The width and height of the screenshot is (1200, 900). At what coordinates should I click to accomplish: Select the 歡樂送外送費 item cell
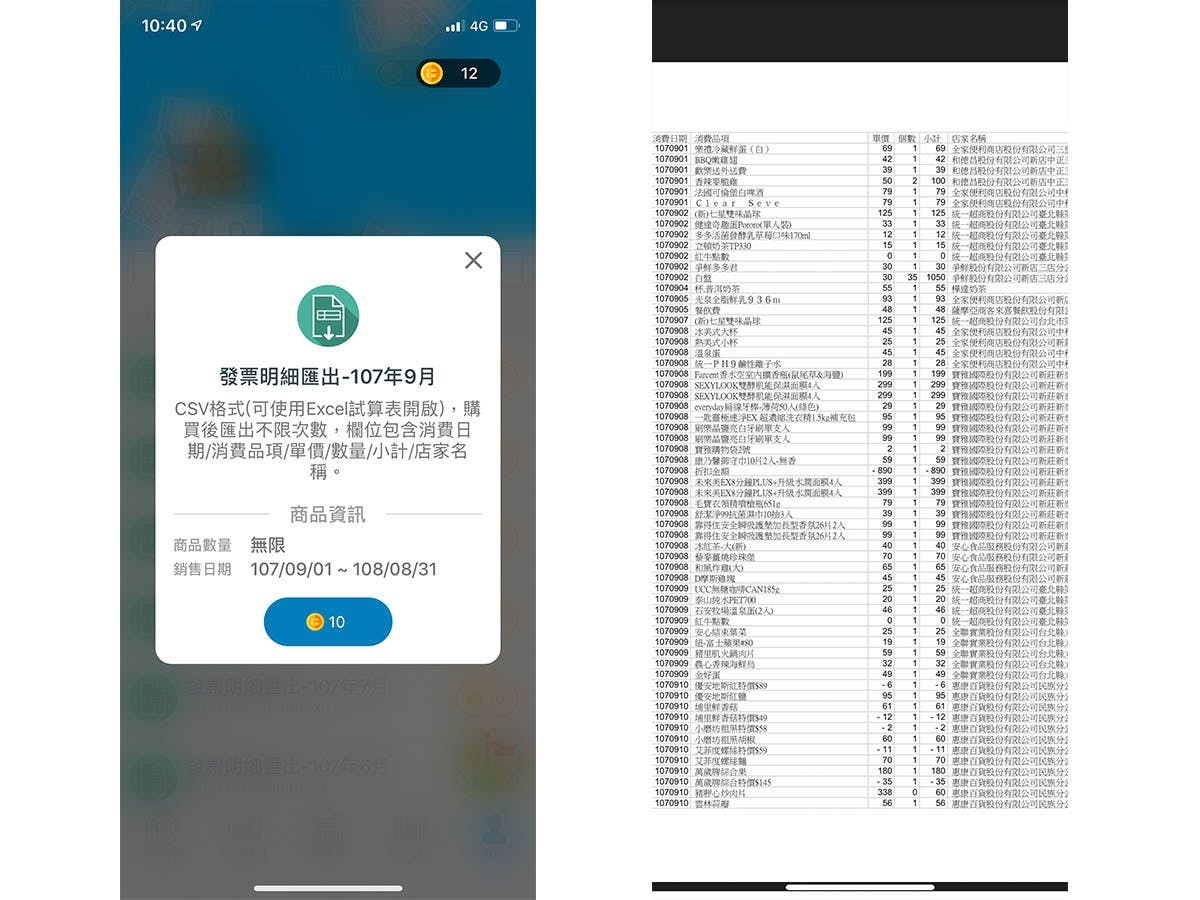pos(721,170)
